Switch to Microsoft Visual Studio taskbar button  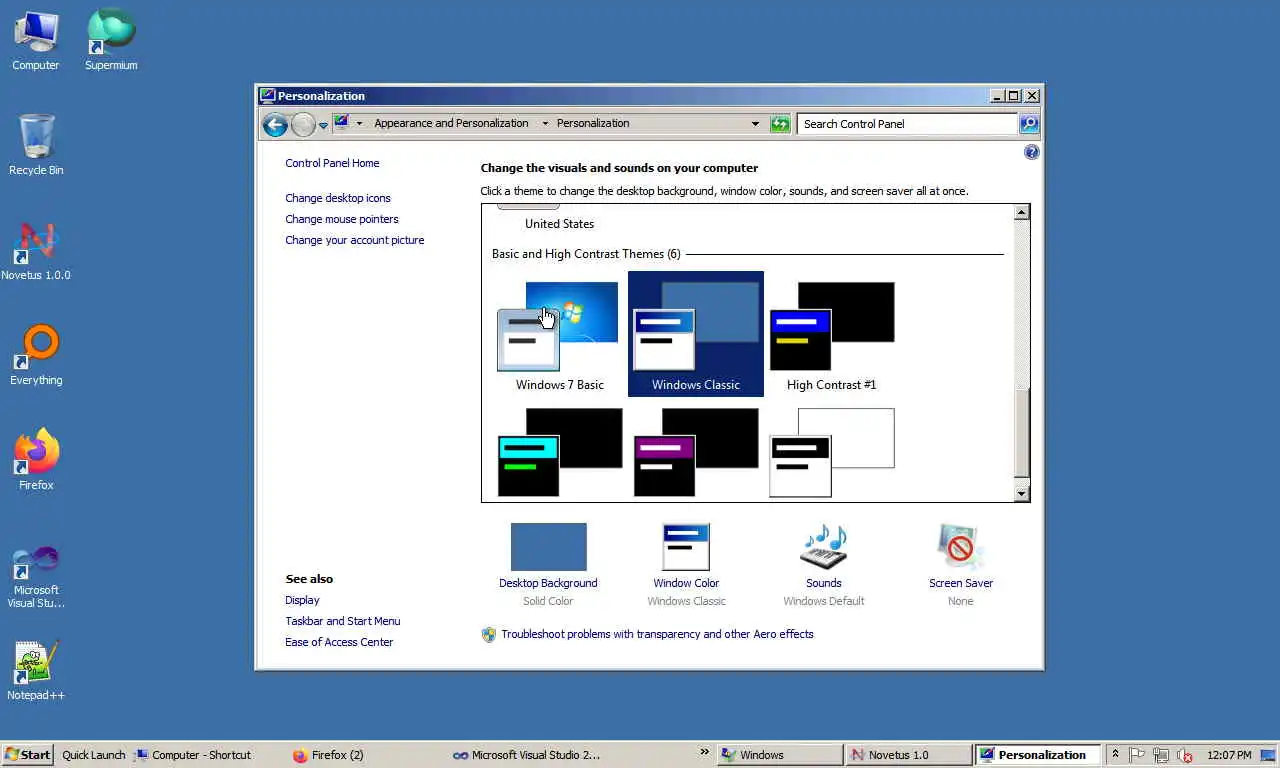point(526,755)
